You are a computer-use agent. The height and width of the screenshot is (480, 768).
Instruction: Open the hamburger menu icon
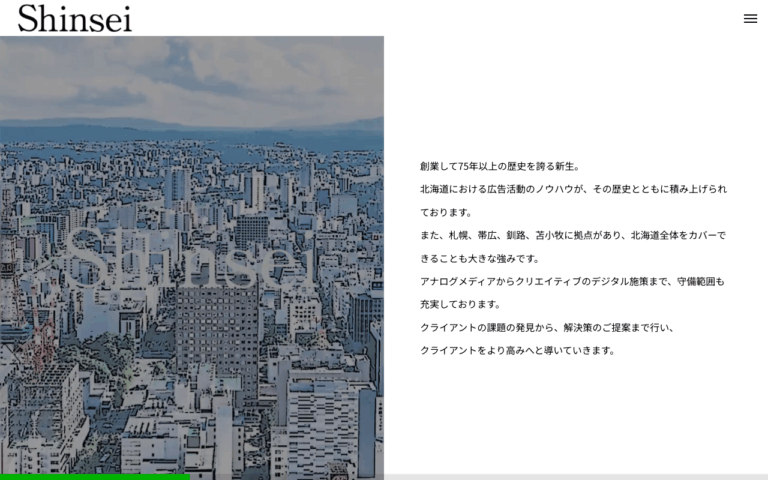click(750, 19)
